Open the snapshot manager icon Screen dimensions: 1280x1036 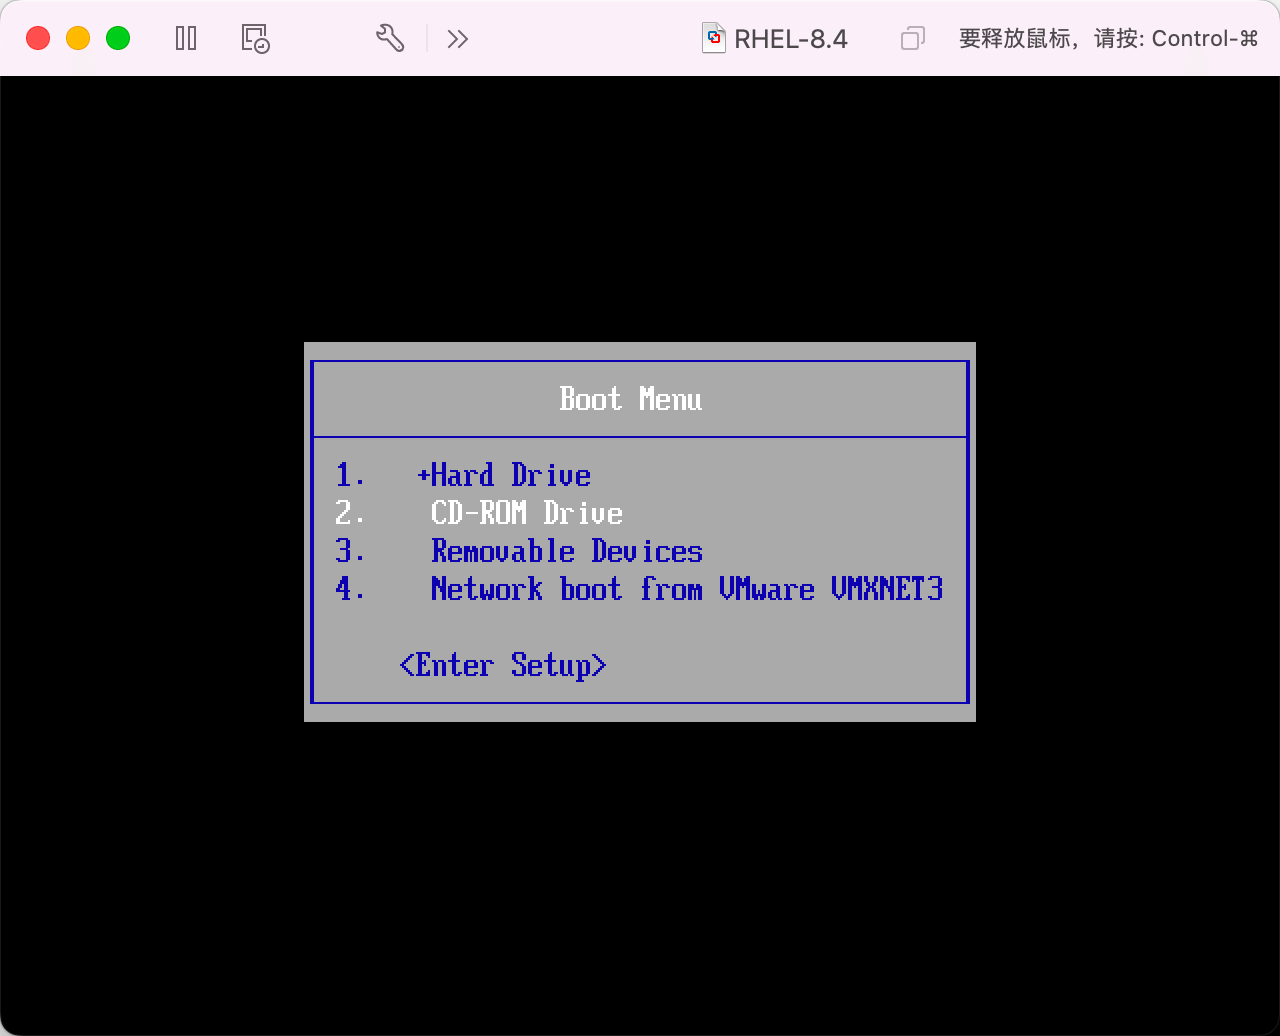[x=256, y=39]
